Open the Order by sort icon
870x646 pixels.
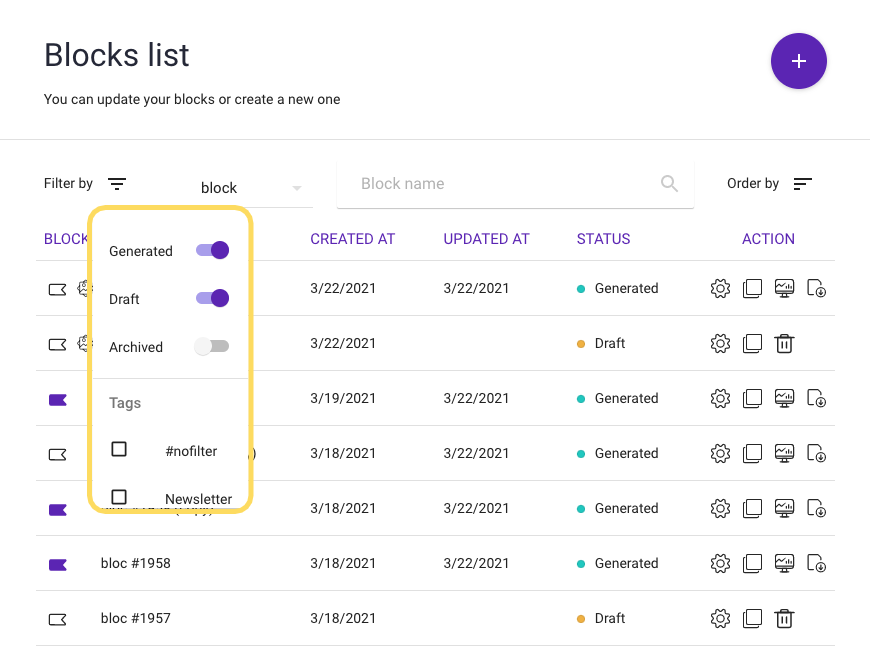click(802, 184)
